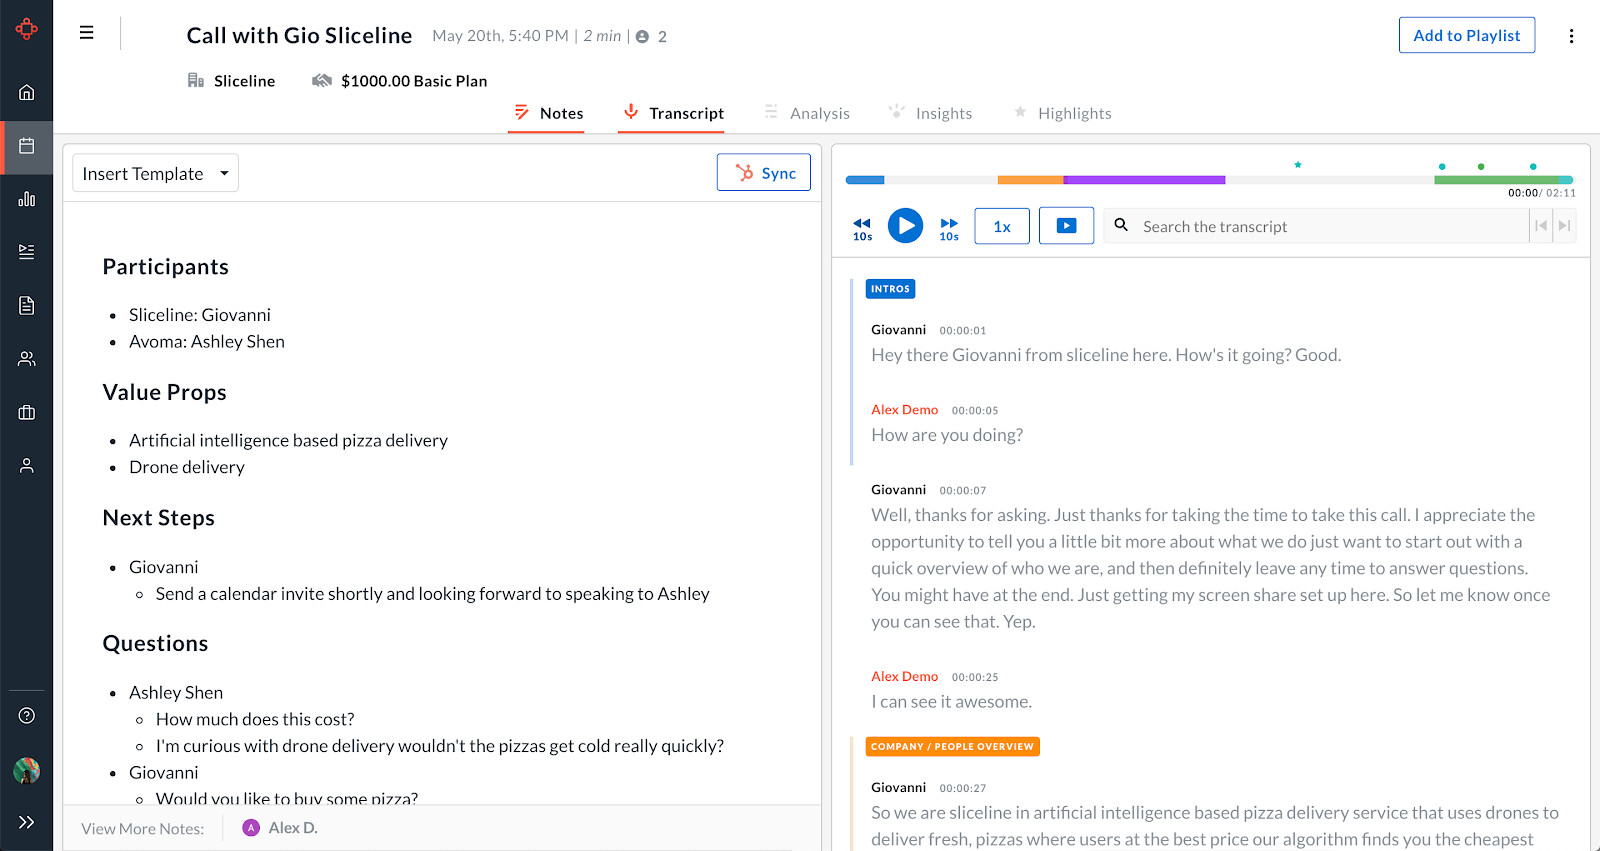Click the Participants heading in notes
1600x851 pixels.
[x=166, y=267]
